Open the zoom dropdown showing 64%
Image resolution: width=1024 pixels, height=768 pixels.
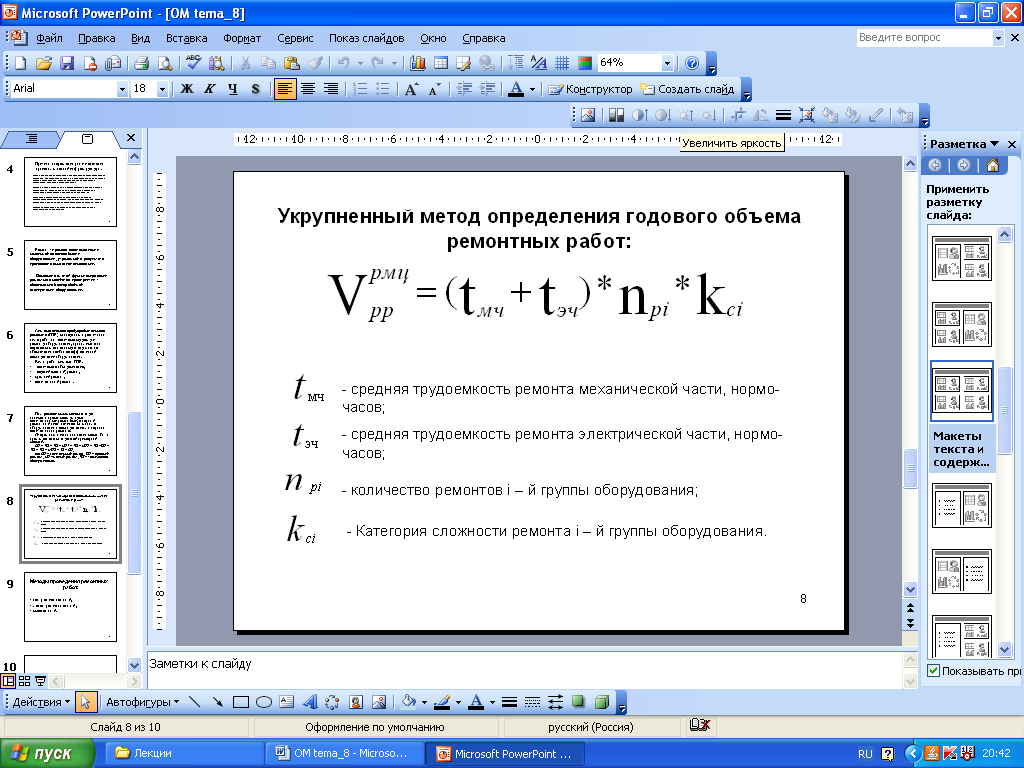667,63
